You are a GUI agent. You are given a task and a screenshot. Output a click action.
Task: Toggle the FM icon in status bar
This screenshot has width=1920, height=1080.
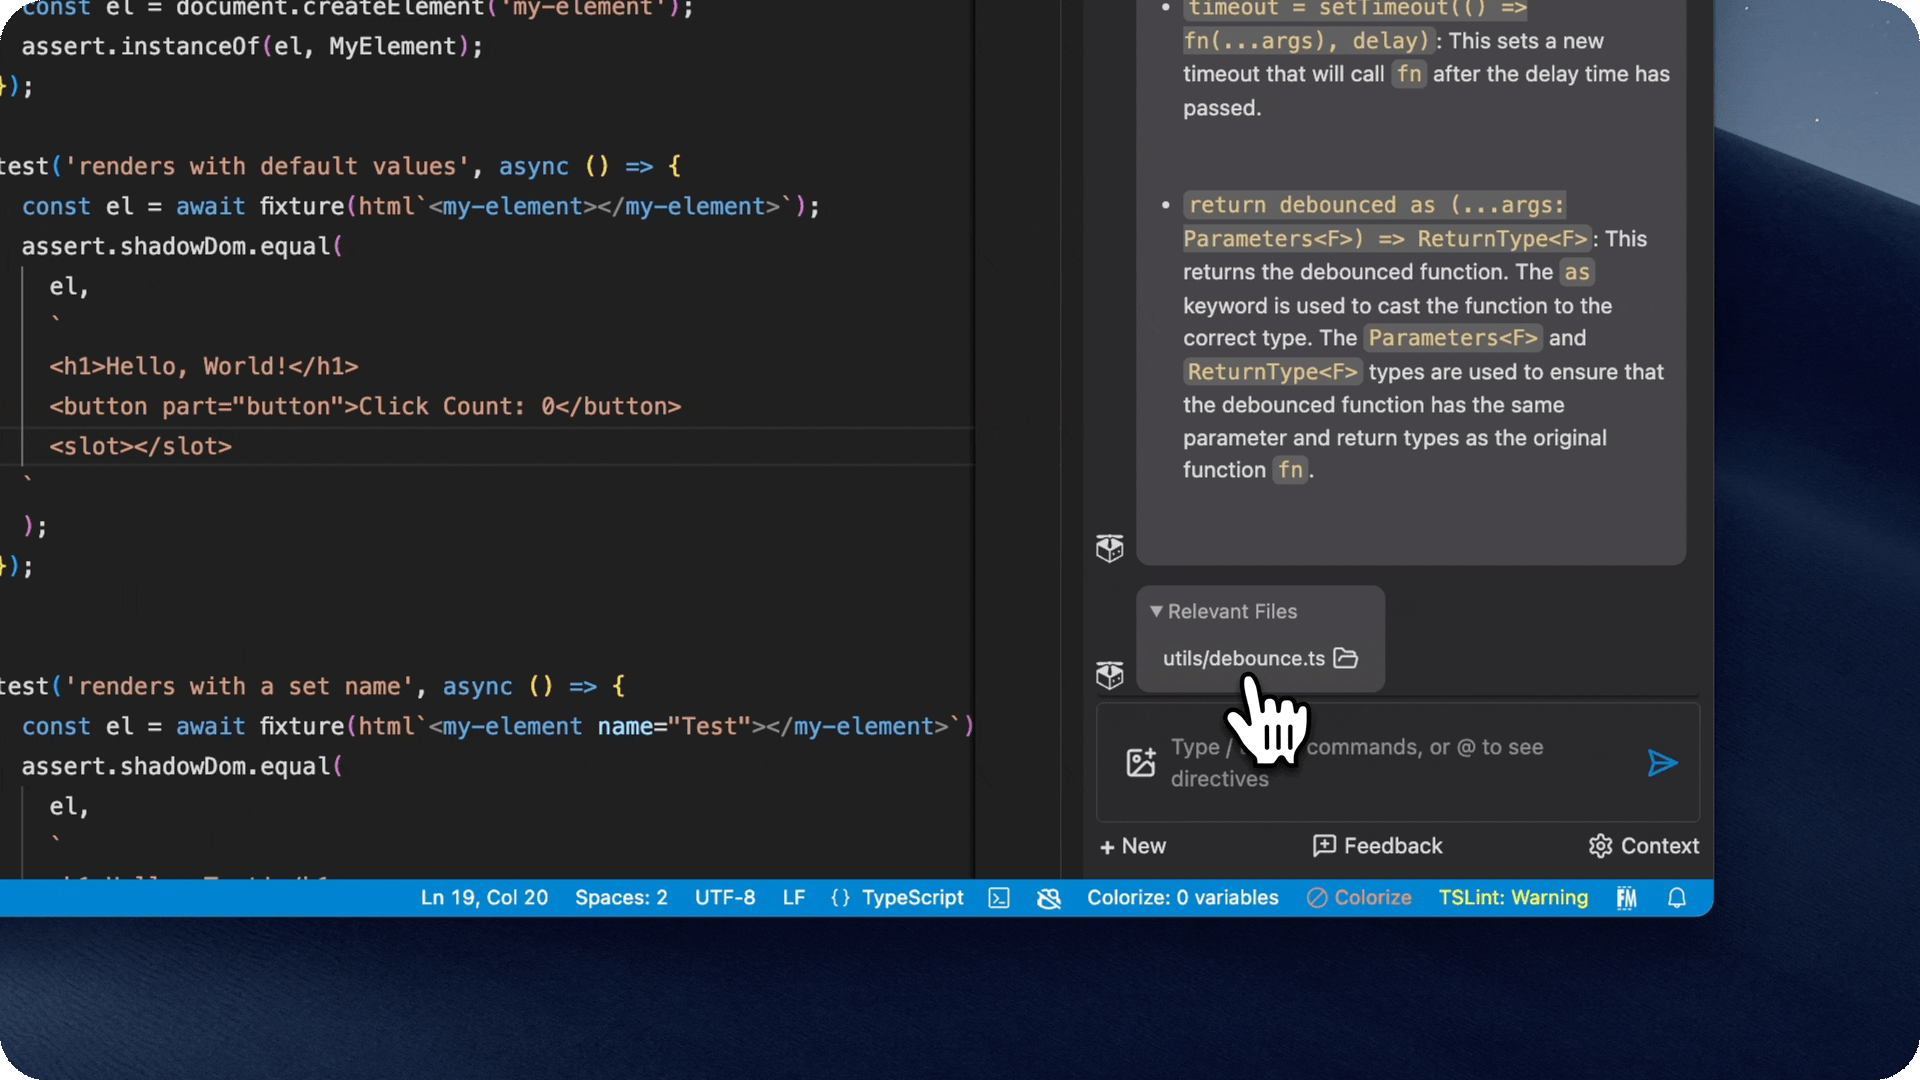1627,897
